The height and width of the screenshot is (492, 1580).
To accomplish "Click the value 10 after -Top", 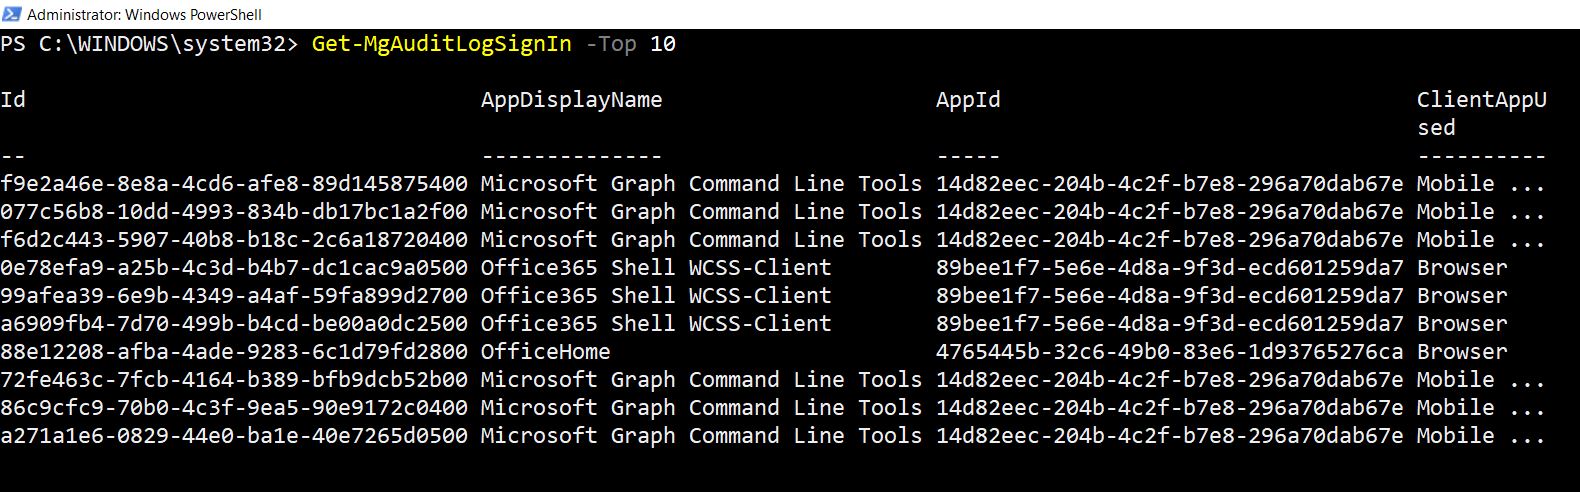I will tap(662, 44).
